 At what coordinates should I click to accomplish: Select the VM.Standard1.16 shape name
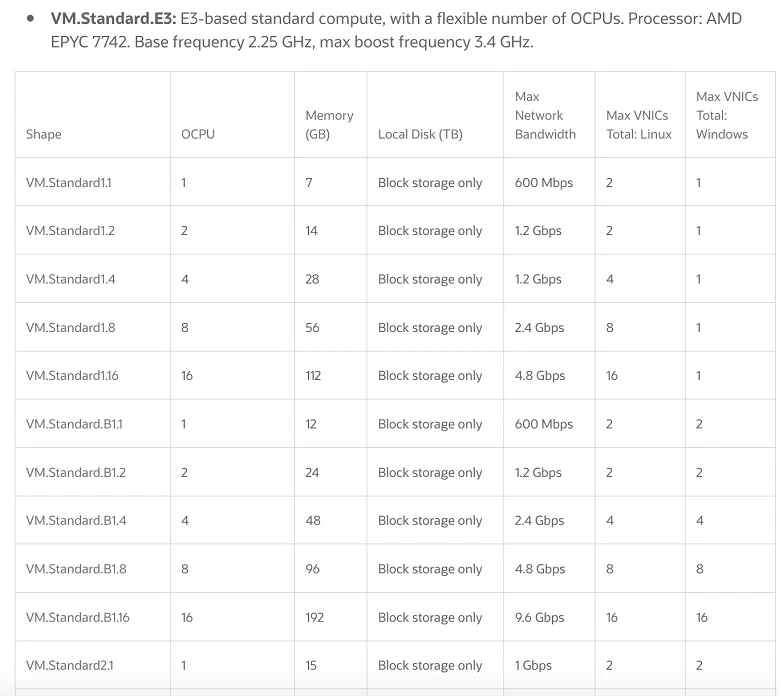(x=72, y=376)
